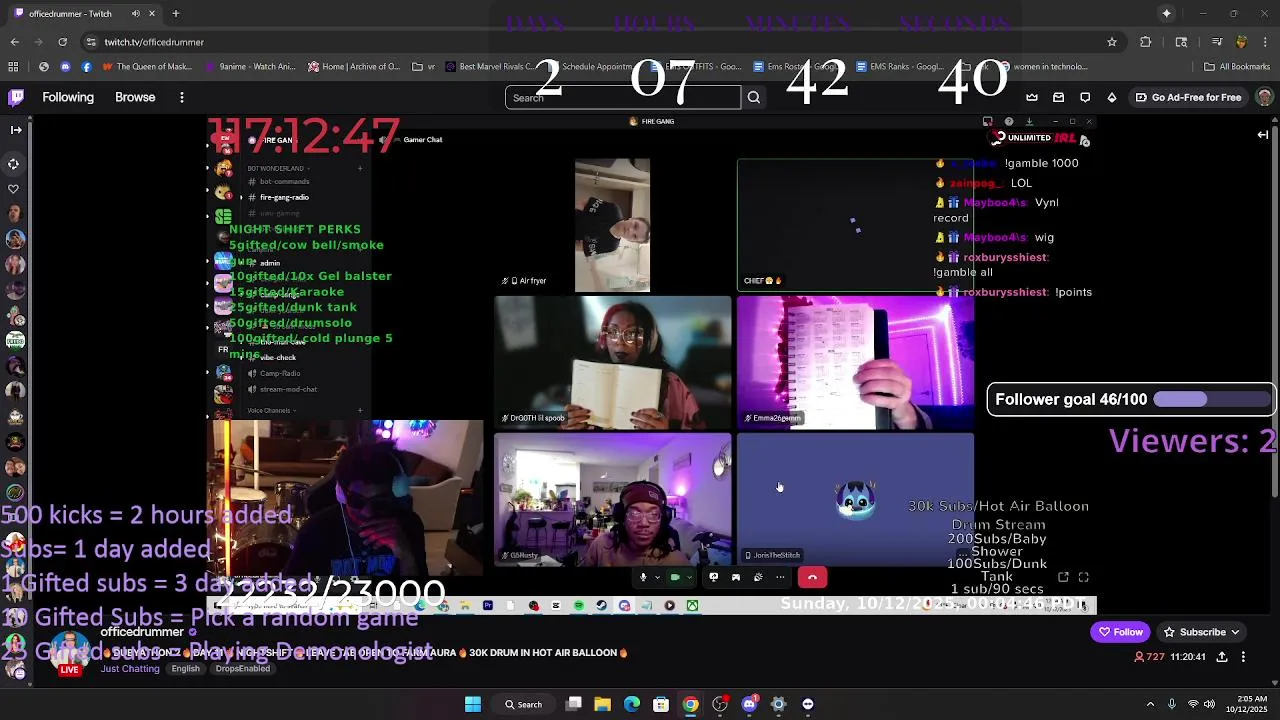The height and width of the screenshot is (720, 1280).
Task: Open the Twitch user avatar menu
Action: pos(1264,97)
